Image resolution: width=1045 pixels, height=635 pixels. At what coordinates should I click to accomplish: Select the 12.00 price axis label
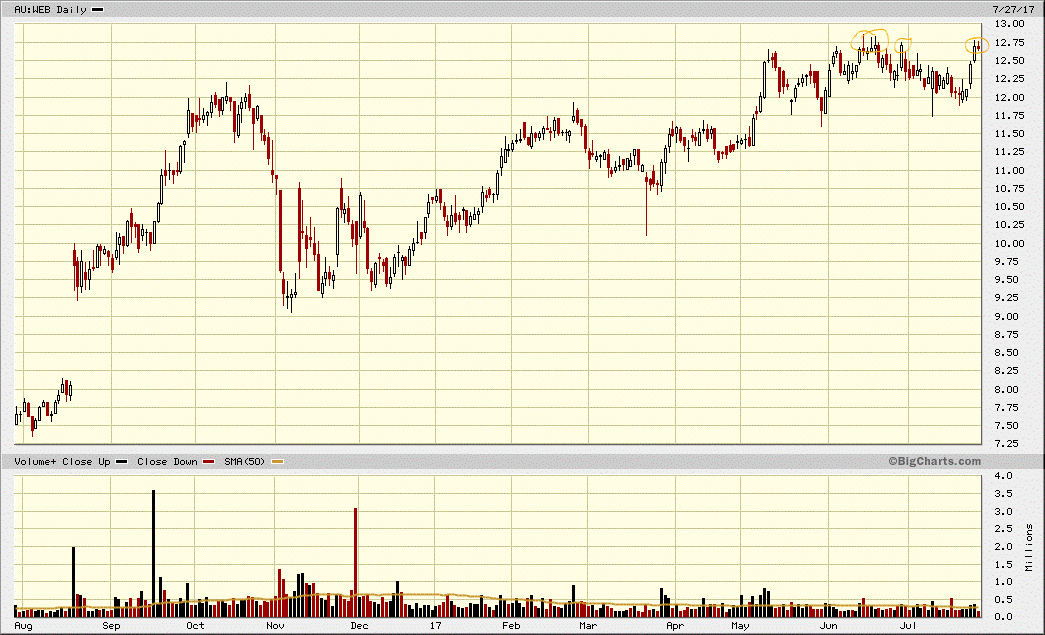1009,97
